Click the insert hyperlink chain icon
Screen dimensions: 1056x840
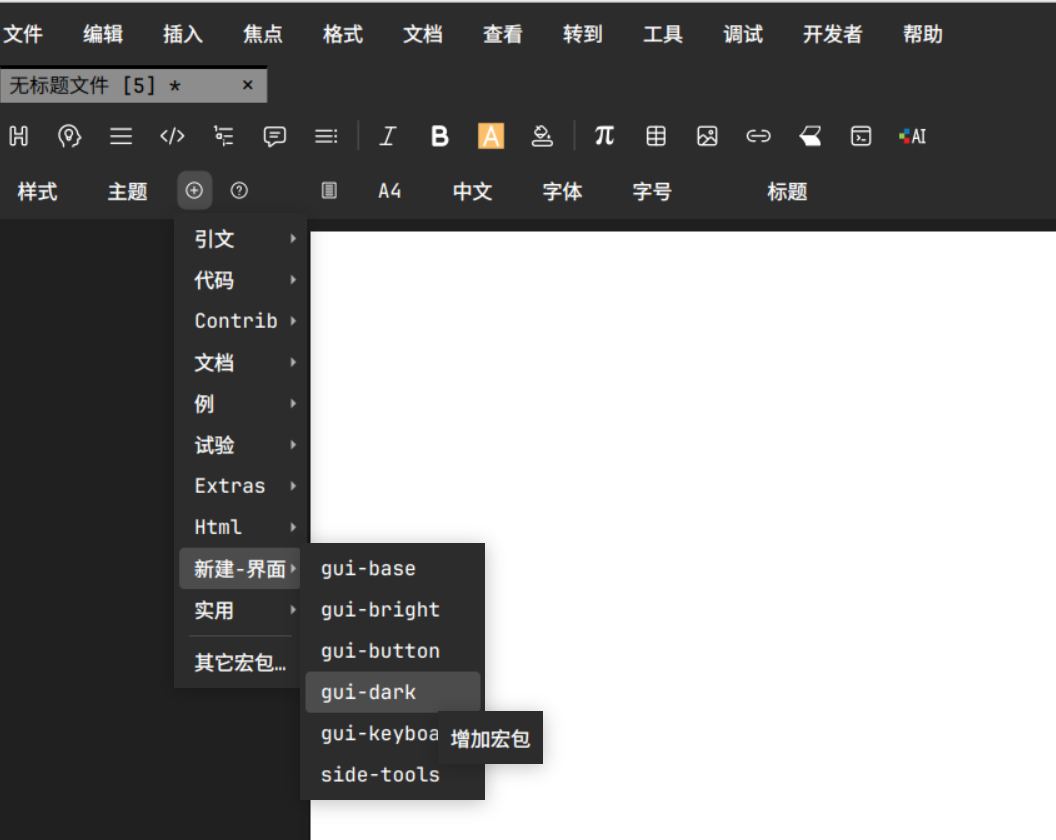759,137
